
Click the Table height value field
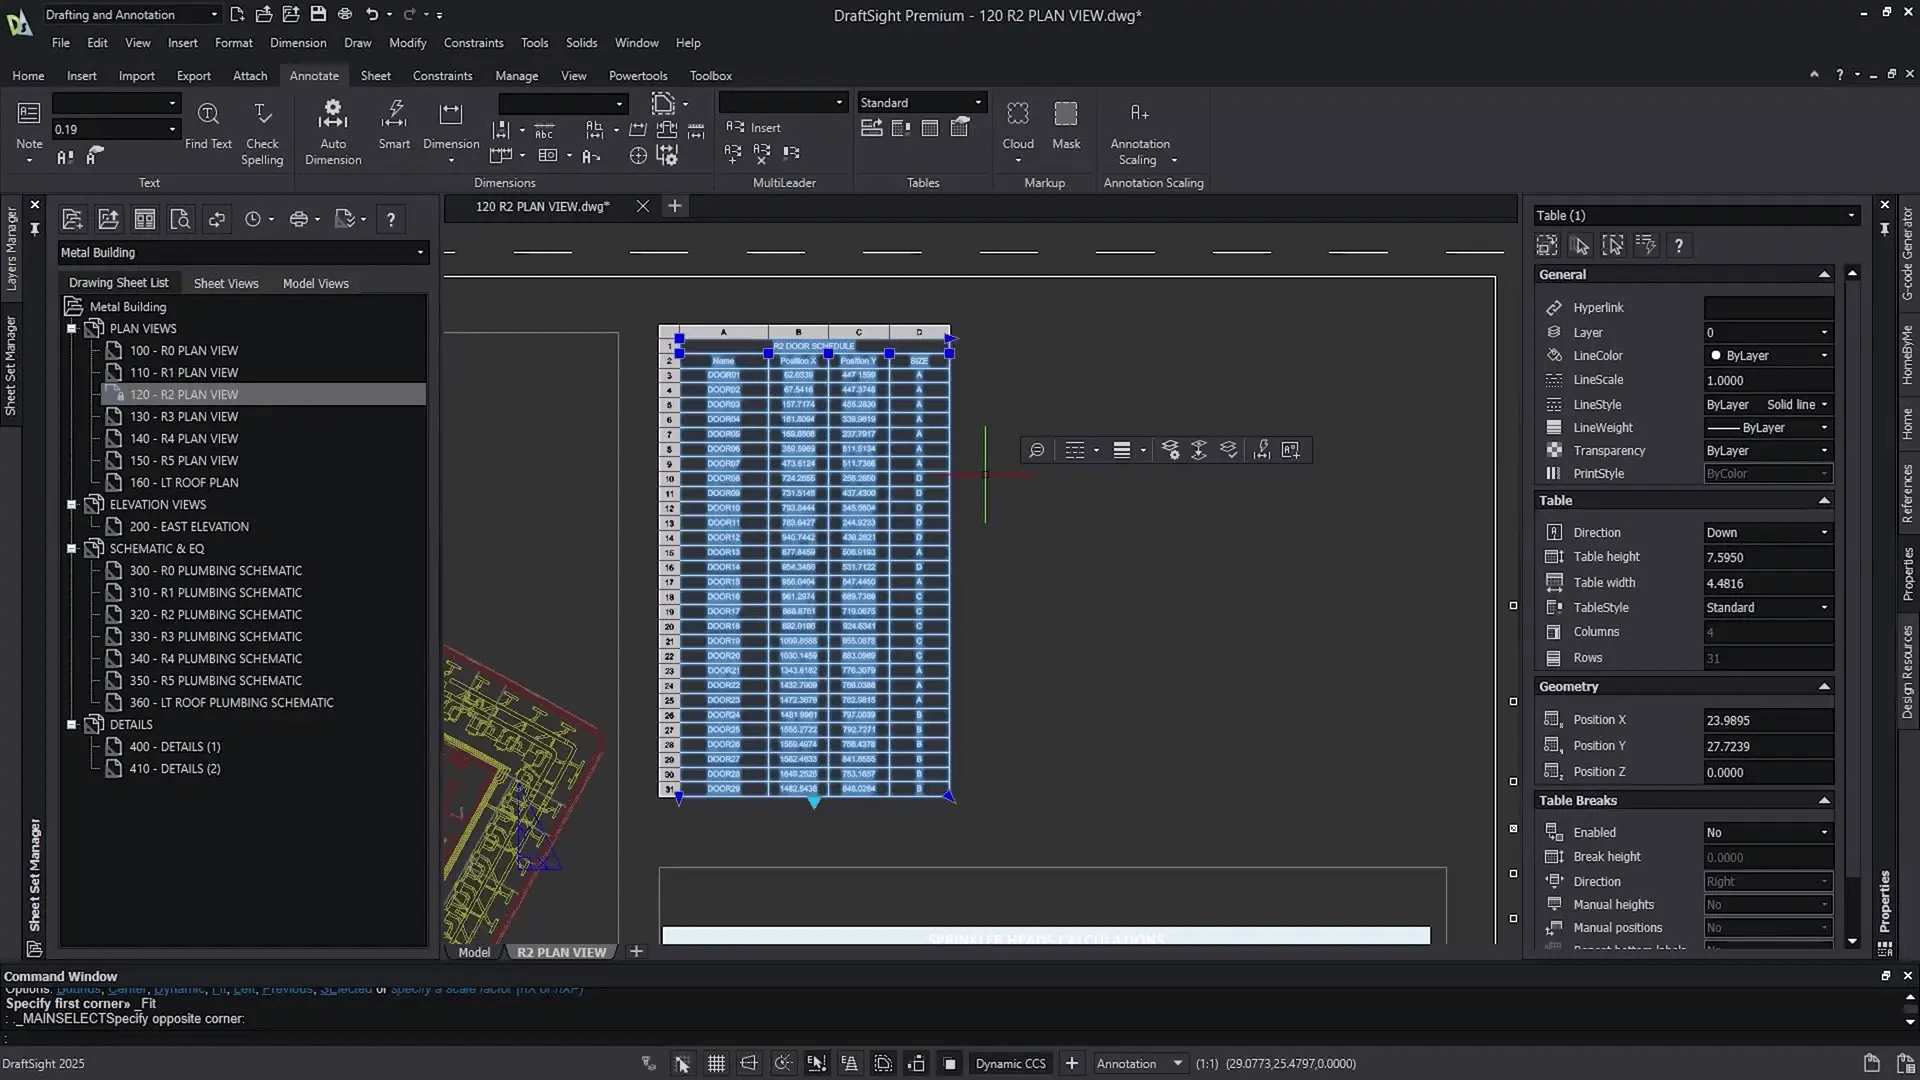[1768, 558]
